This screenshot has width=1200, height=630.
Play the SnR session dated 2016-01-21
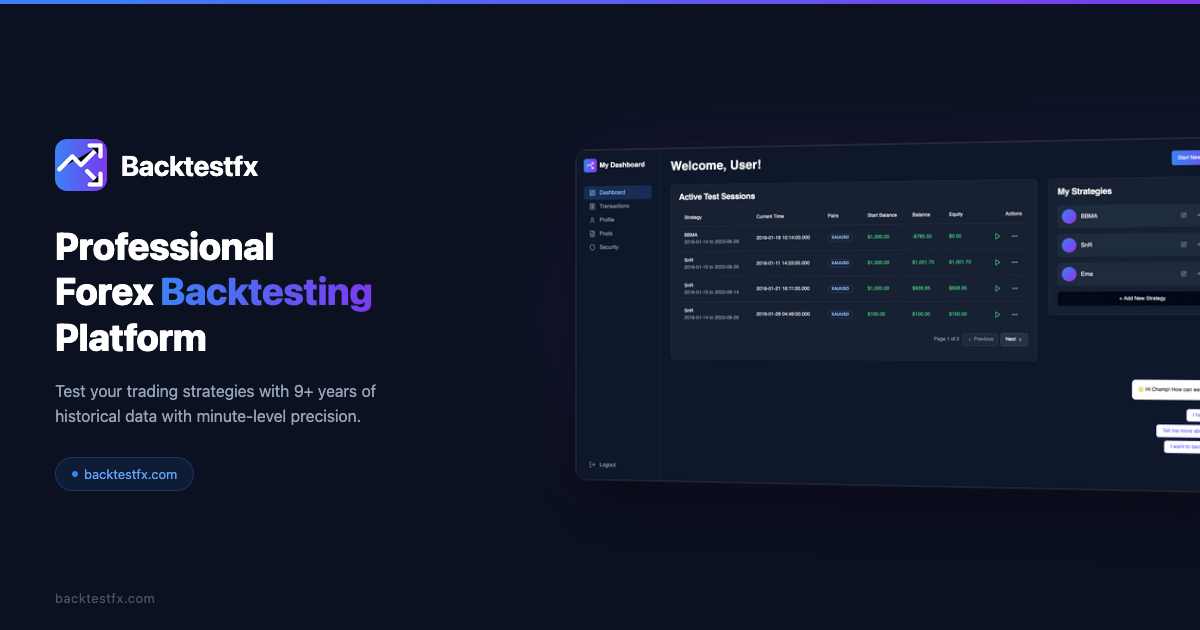tap(997, 288)
